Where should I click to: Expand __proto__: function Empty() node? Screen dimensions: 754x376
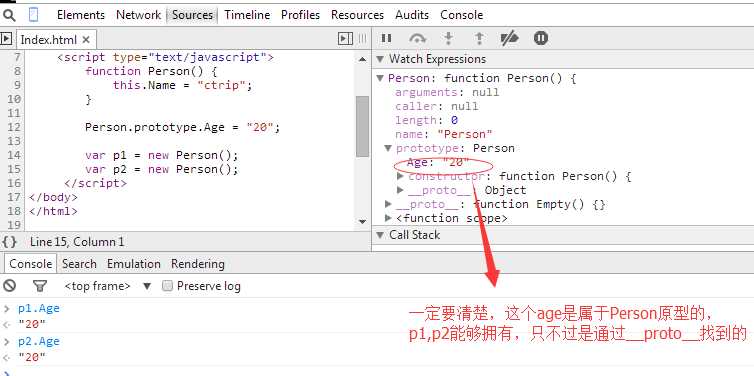coord(389,204)
